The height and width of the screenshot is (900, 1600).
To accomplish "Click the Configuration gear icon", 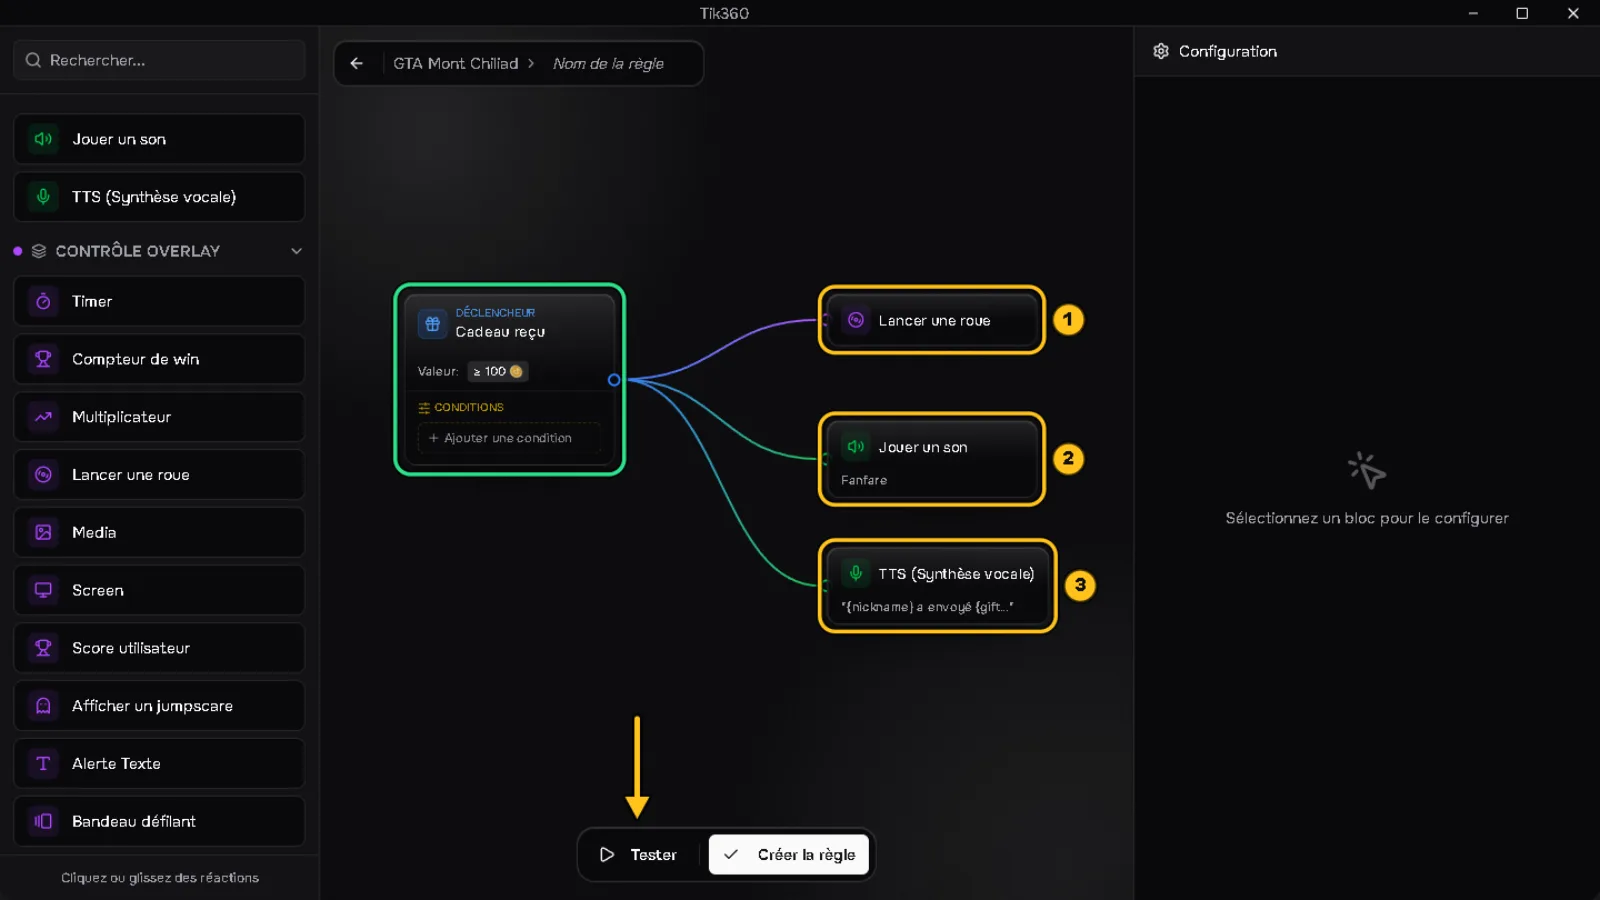I will (1161, 51).
